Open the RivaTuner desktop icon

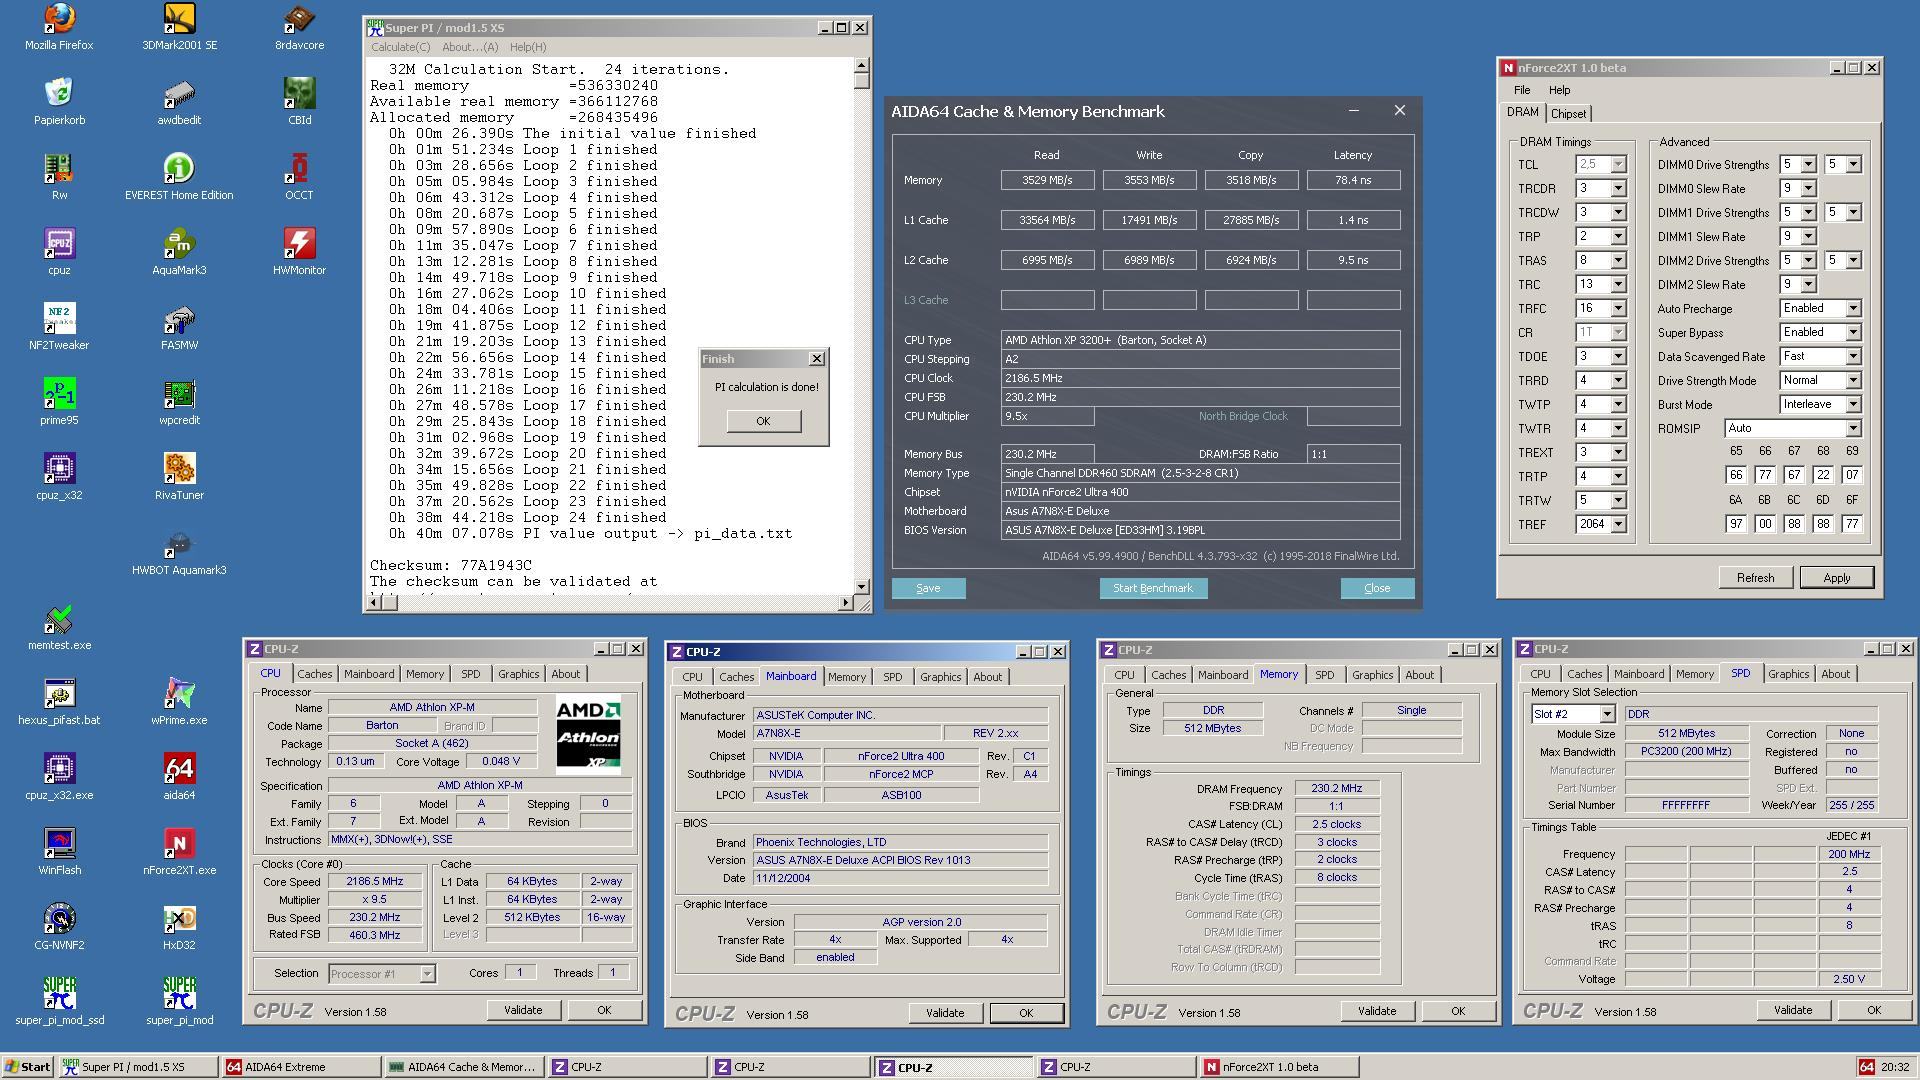point(179,477)
